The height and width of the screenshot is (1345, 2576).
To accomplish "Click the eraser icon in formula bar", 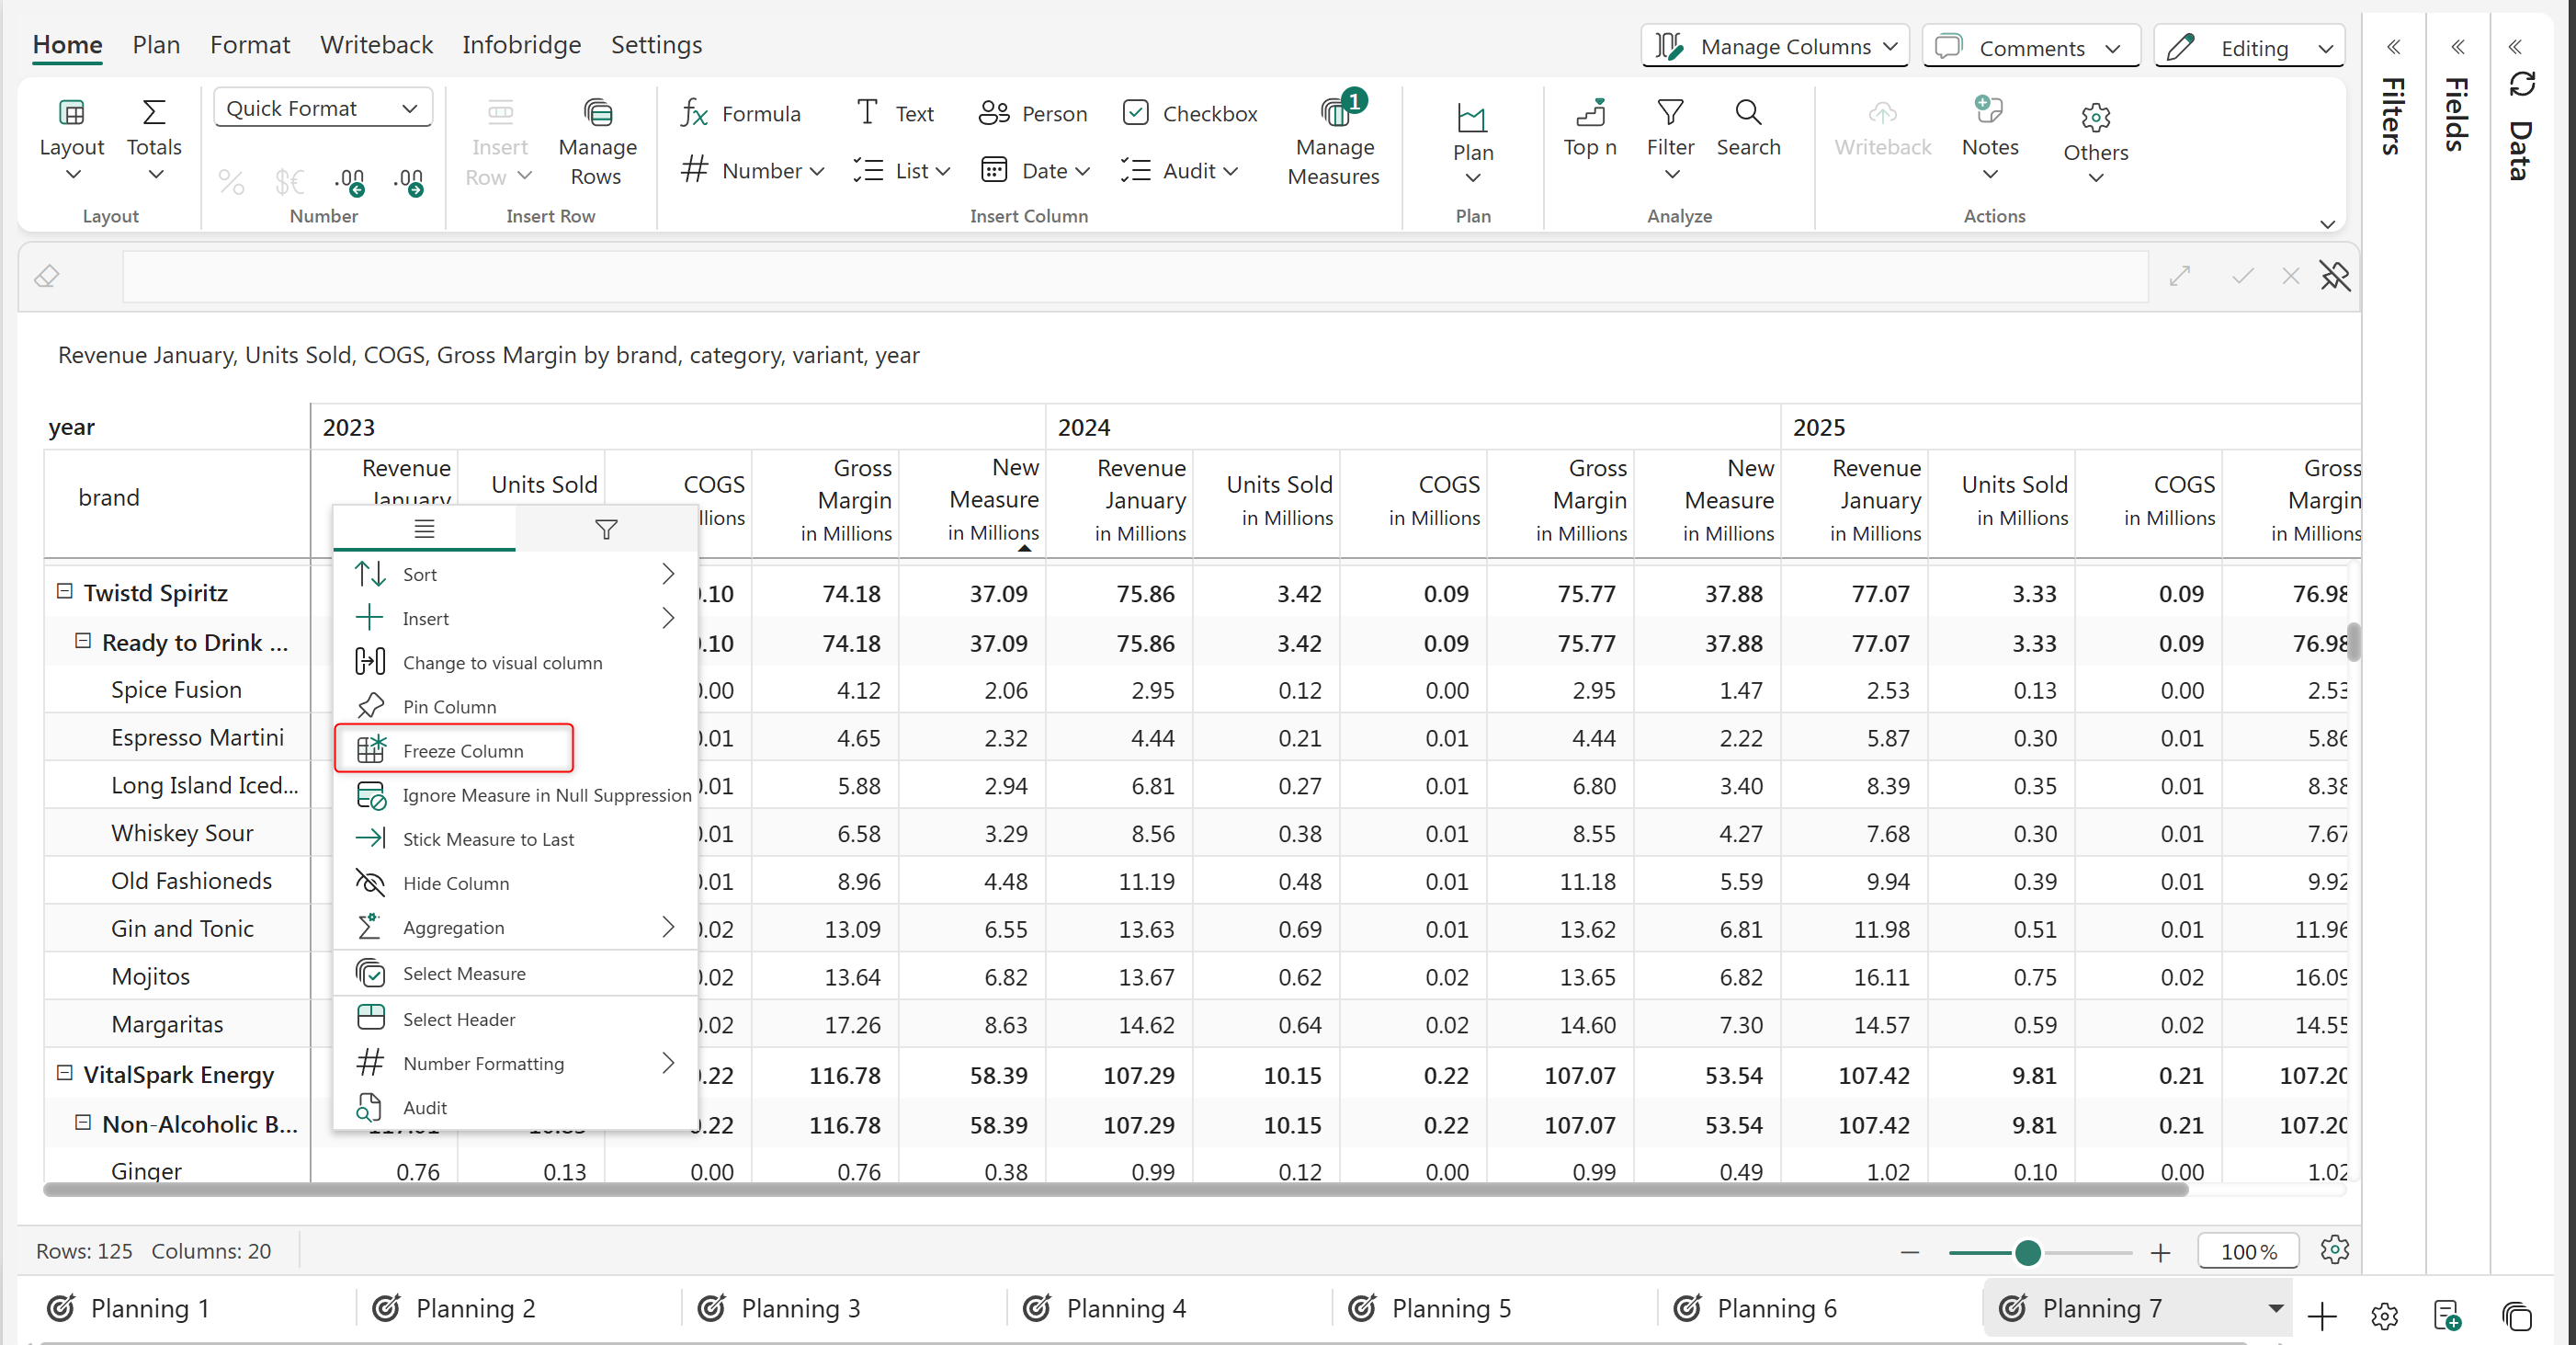I will point(47,276).
